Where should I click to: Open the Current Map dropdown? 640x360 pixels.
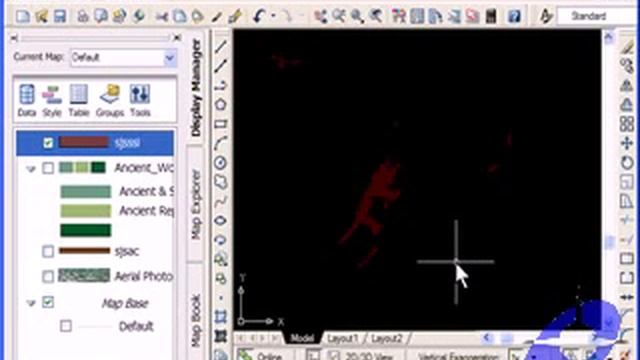pos(170,58)
